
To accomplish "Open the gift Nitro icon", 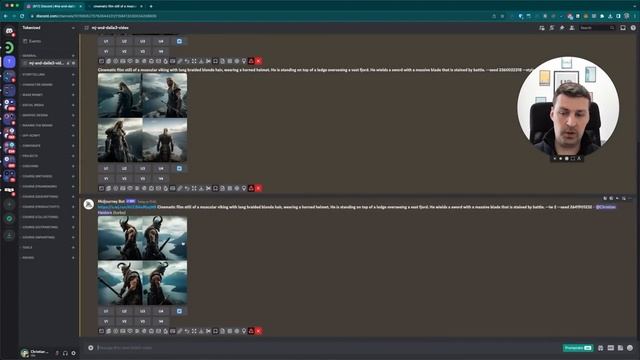I will 600,348.
